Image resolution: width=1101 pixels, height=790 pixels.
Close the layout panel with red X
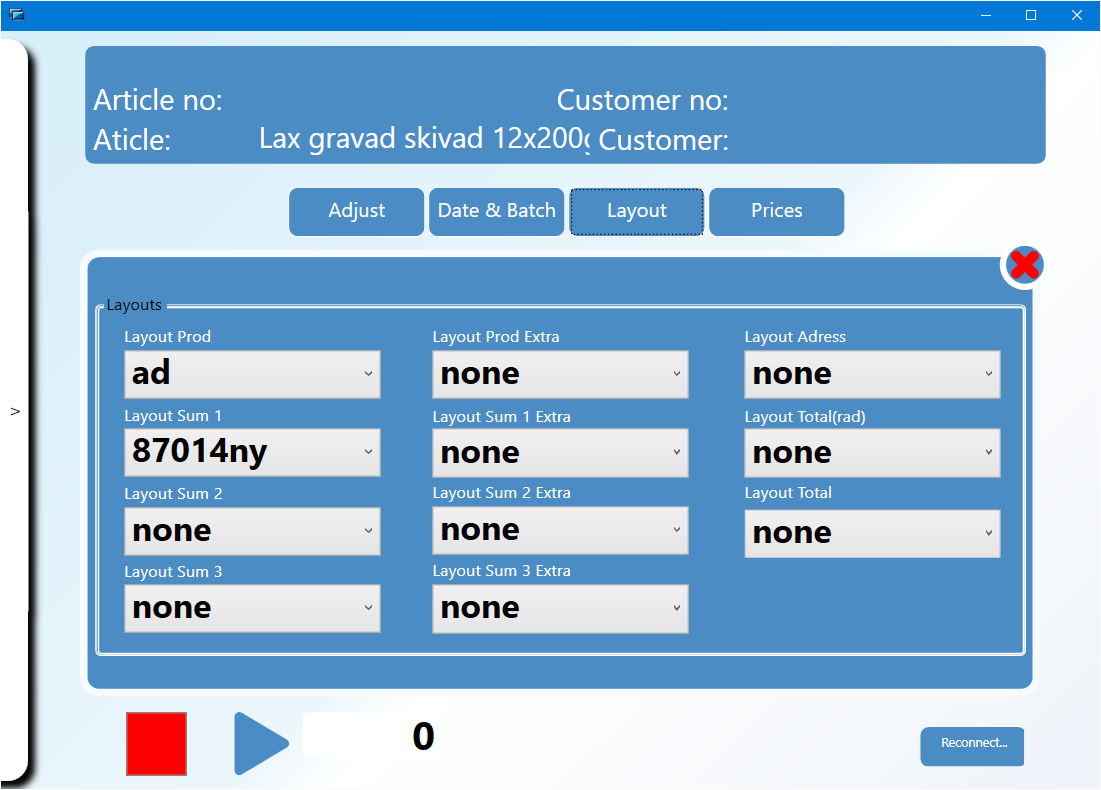(x=1024, y=265)
